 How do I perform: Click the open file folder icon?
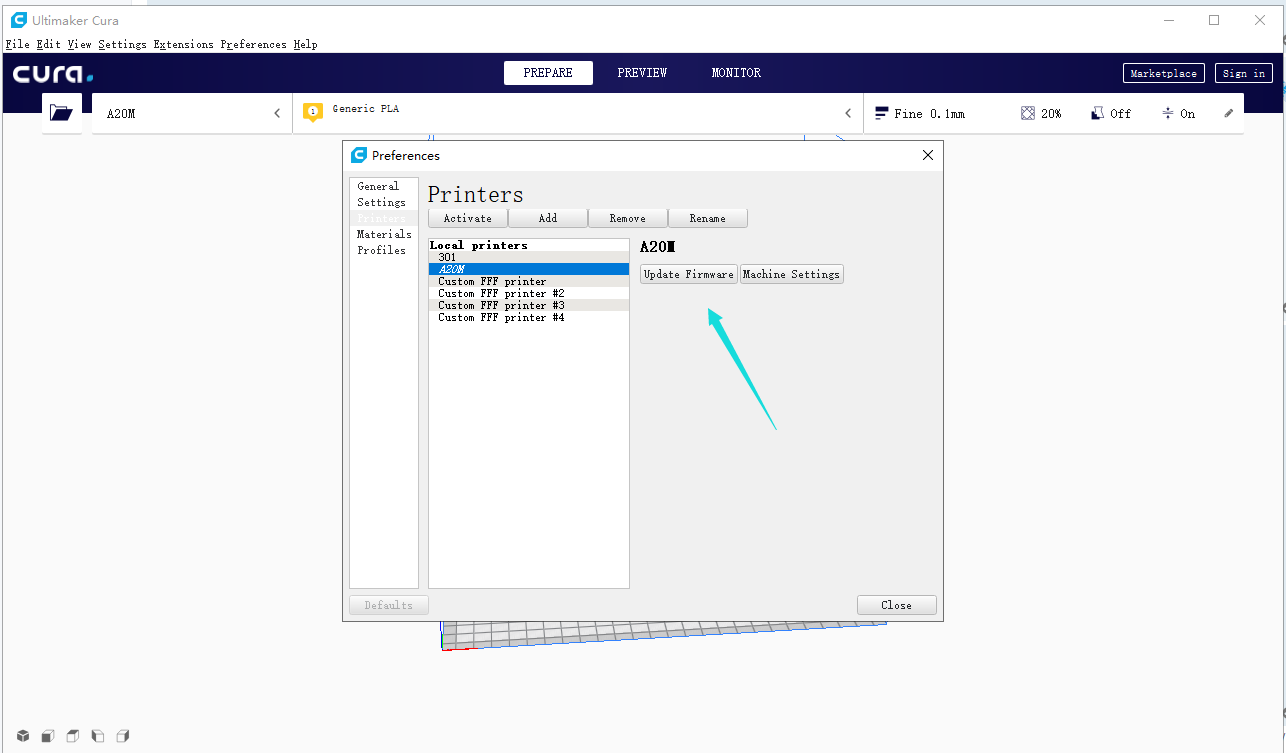click(x=61, y=113)
